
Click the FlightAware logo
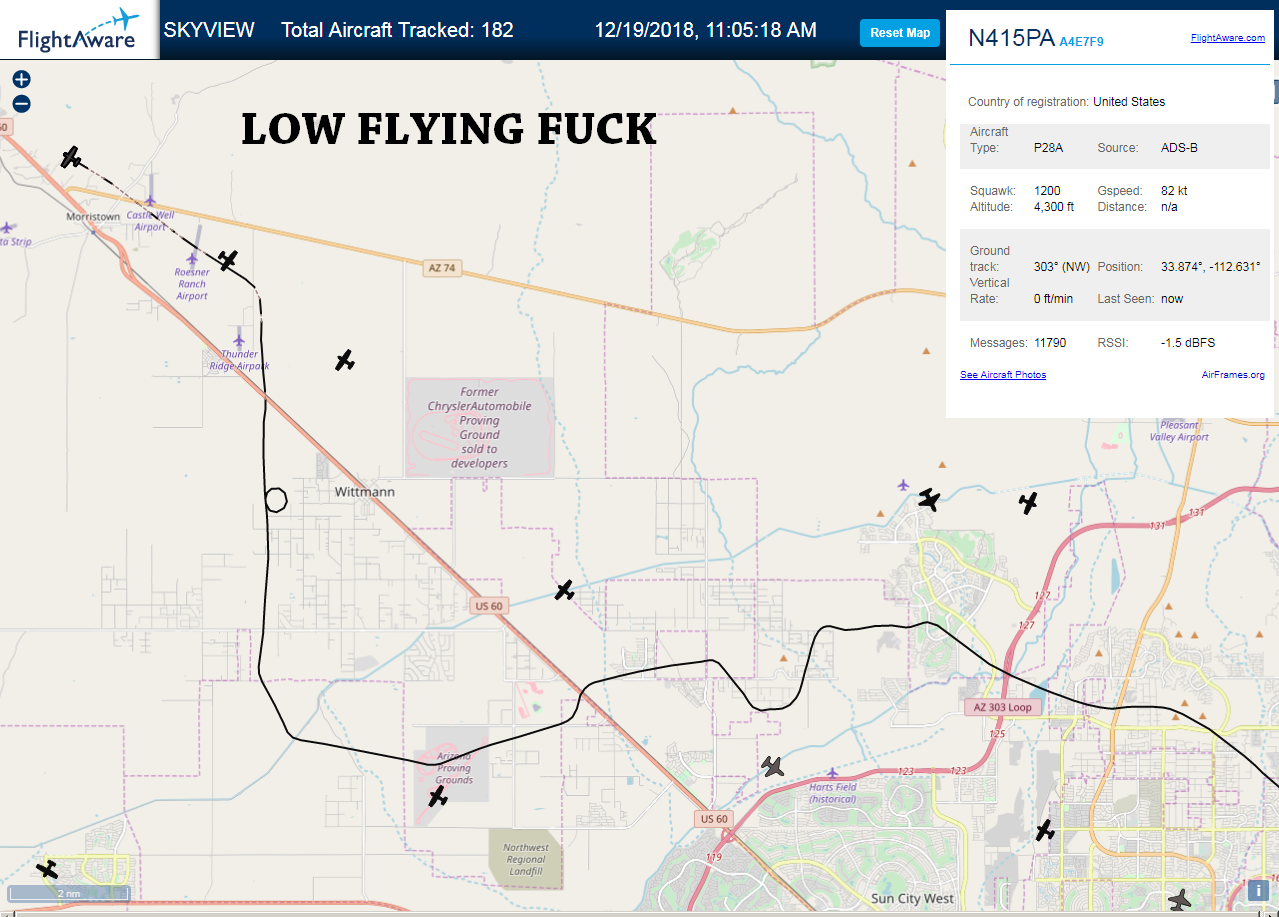coord(78,30)
